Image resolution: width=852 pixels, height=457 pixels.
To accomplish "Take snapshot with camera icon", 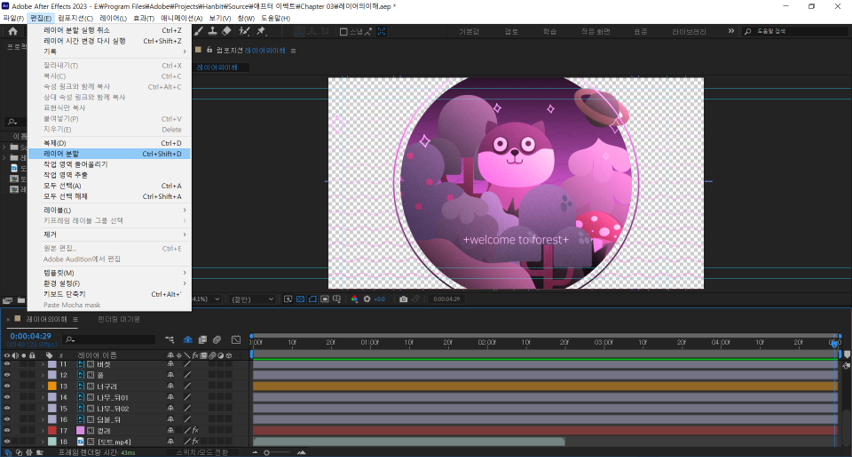I will coord(403,299).
